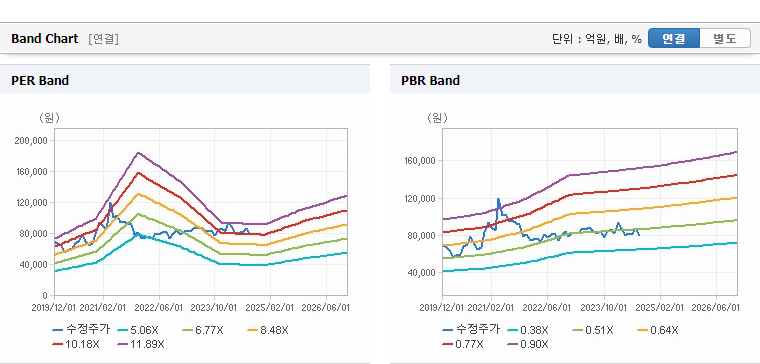Click 2019/12/01 date on PBR chart axis
The image size is (760, 364).
point(442,308)
